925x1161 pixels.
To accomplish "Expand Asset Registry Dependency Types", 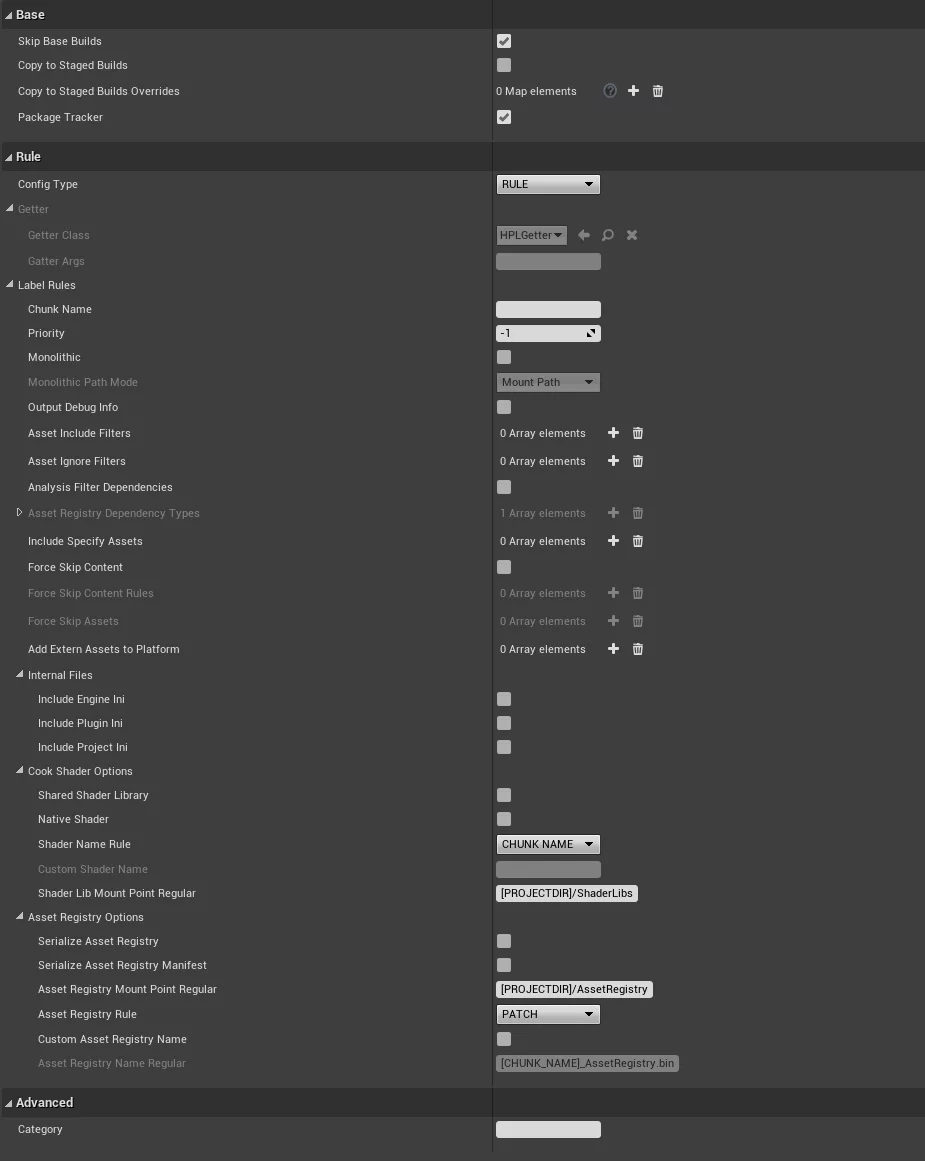I will pos(19,512).
